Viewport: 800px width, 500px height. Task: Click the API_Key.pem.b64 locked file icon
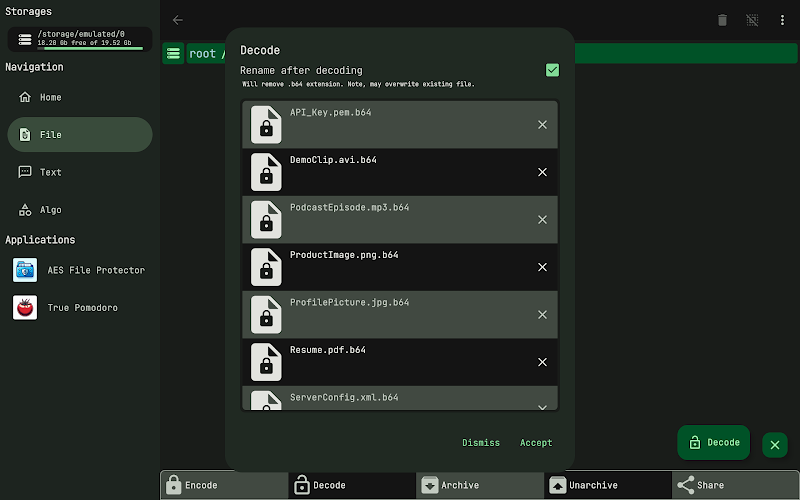(x=266, y=124)
